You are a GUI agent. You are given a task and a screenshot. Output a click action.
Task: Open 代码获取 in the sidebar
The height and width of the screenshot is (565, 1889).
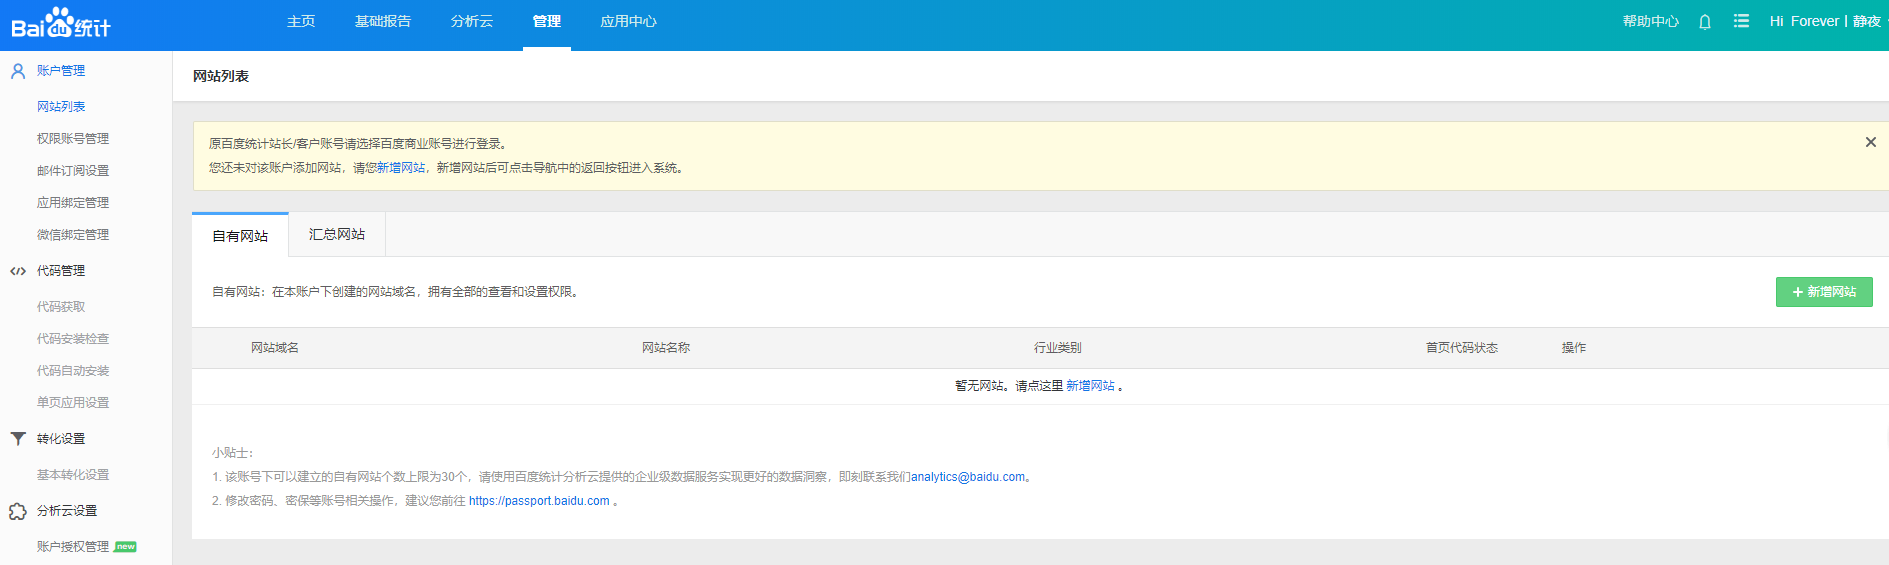pyautogui.click(x=61, y=307)
